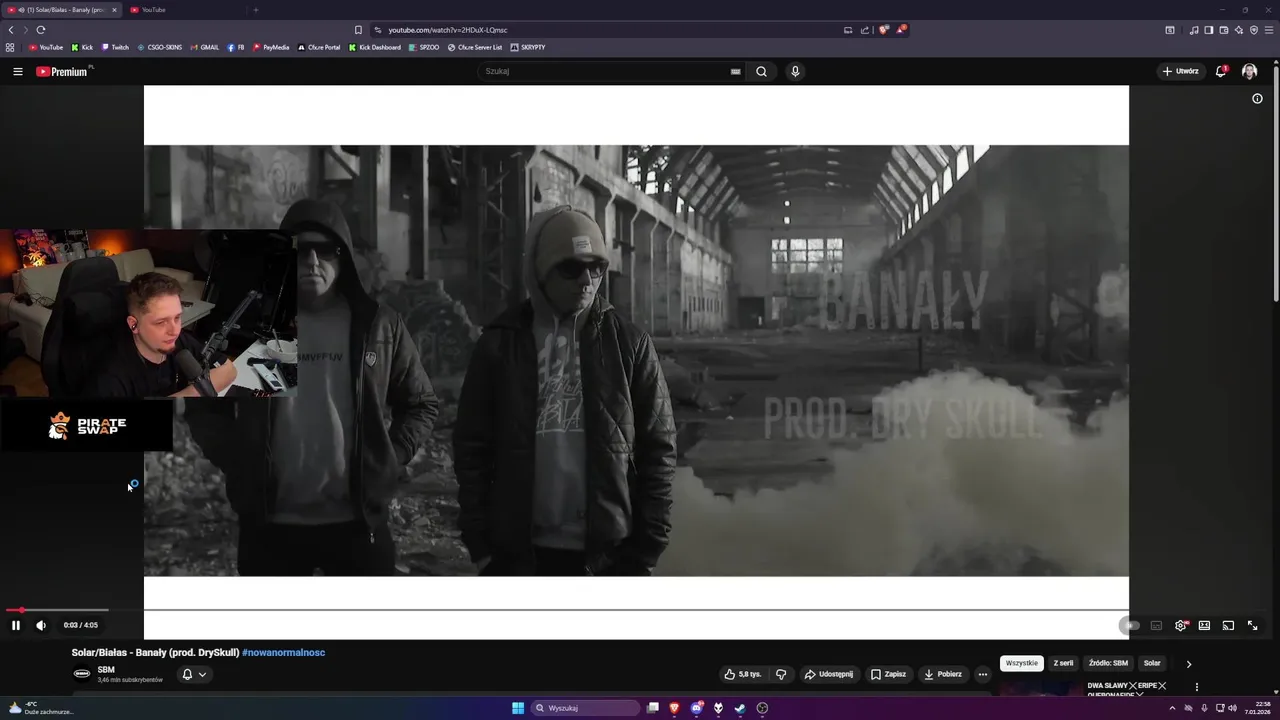Open a new browser tab

pyautogui.click(x=255, y=10)
